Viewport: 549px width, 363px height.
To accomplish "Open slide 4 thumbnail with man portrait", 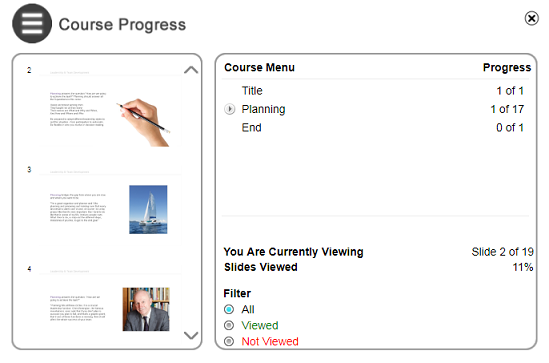I will 110,309.
